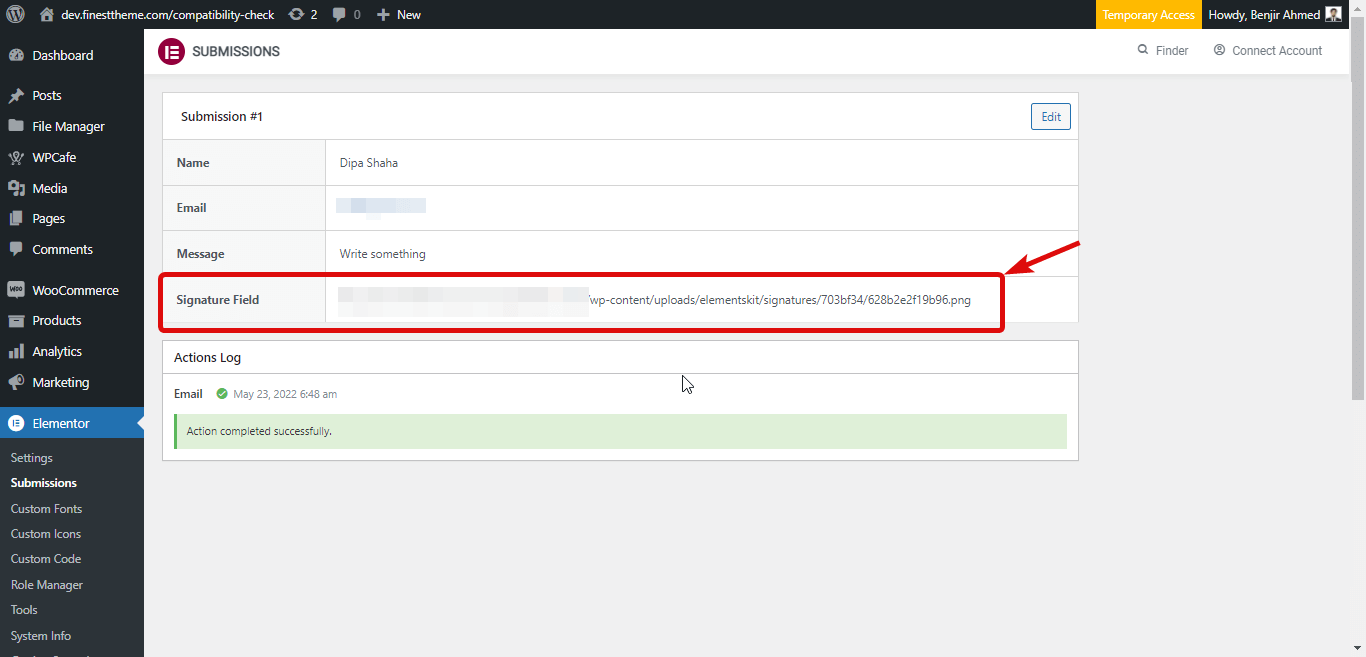
Task: Click the Dashboard gauge icon
Action: pyautogui.click(x=16, y=56)
